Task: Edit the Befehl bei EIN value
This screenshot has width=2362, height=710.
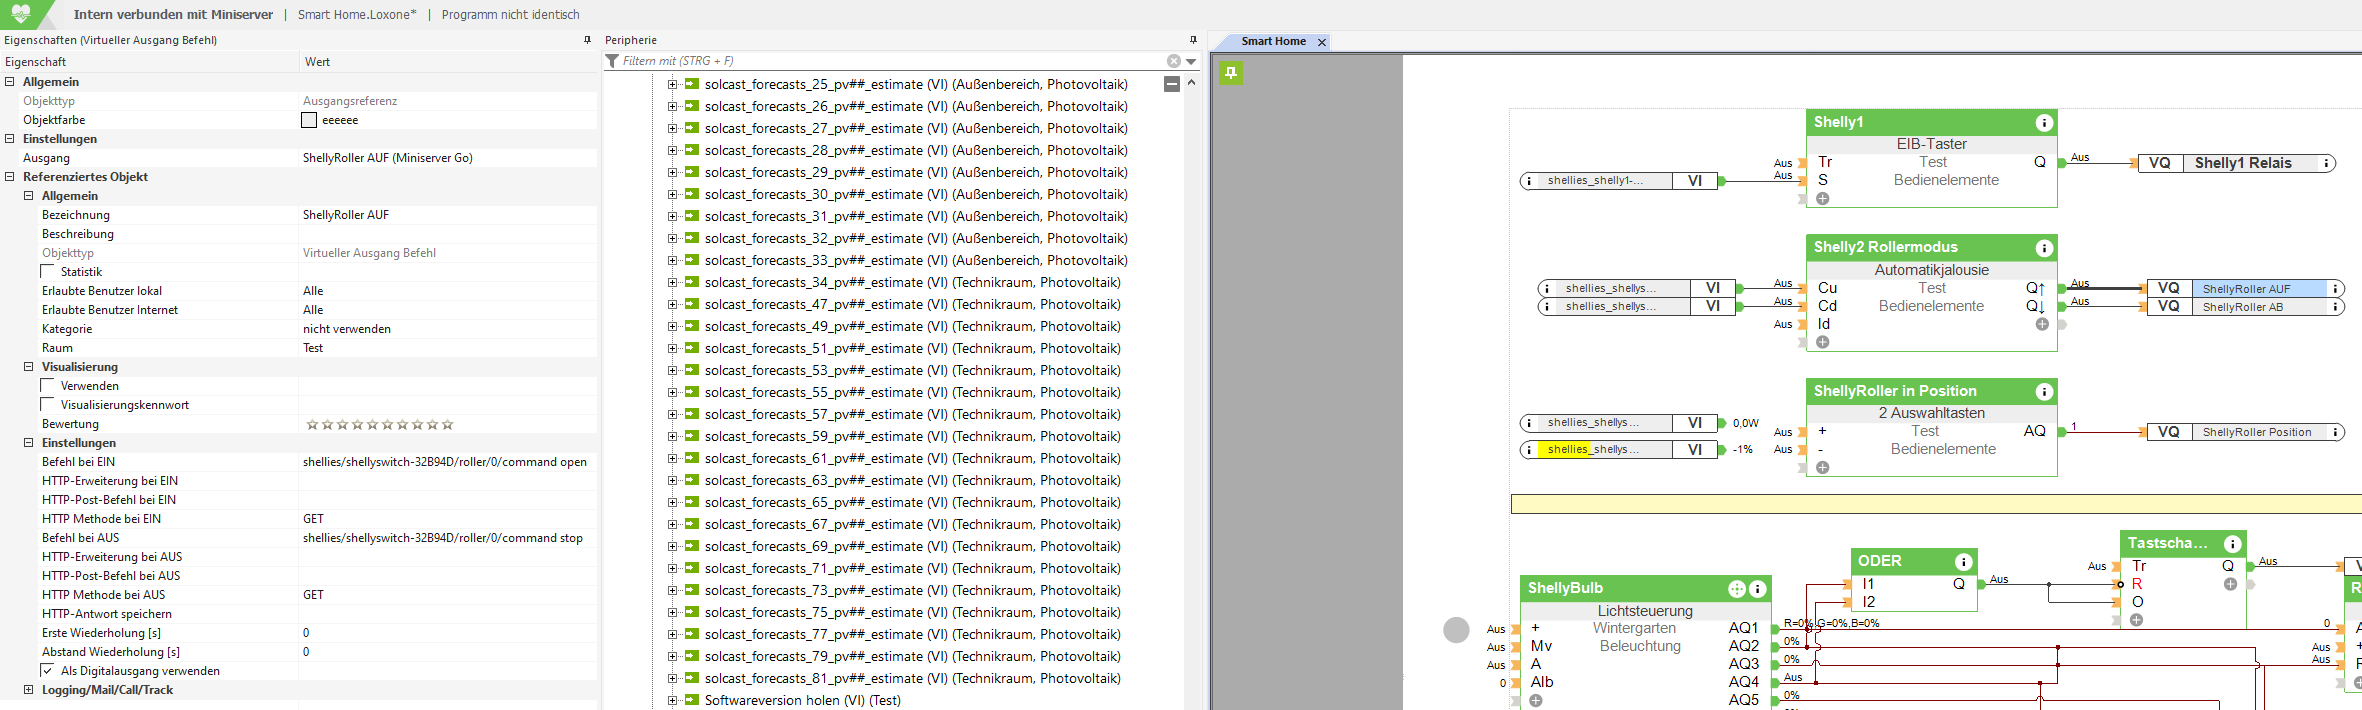Action: 447,462
